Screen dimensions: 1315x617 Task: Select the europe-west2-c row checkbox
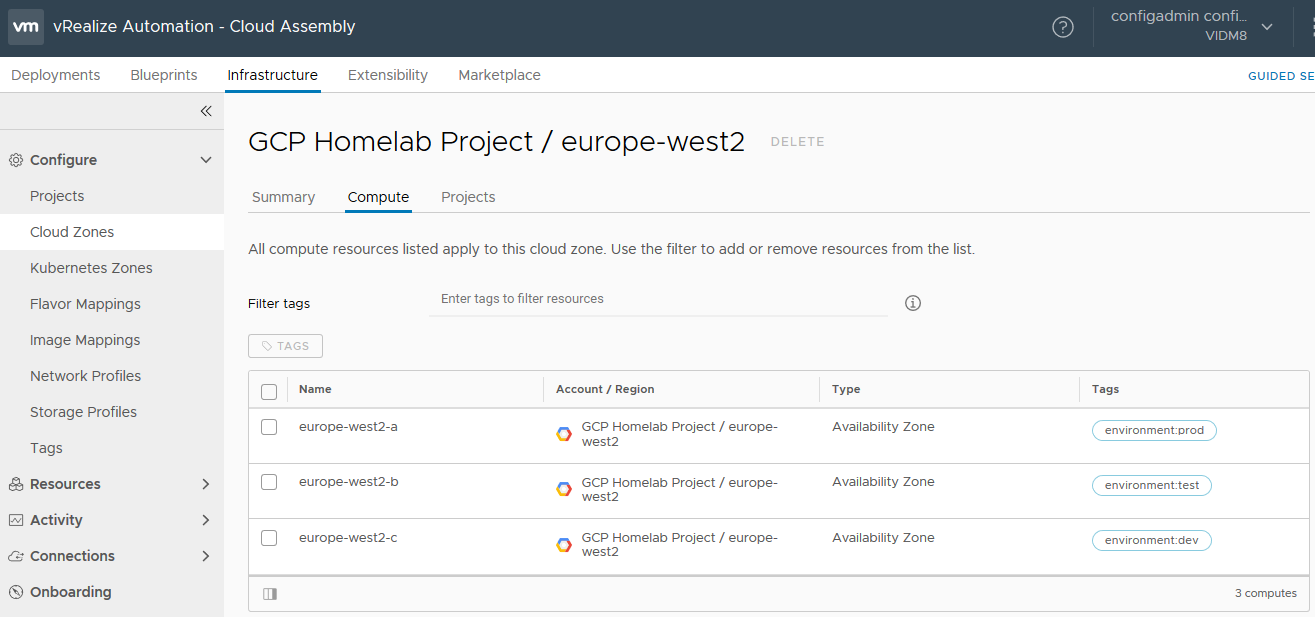click(269, 538)
